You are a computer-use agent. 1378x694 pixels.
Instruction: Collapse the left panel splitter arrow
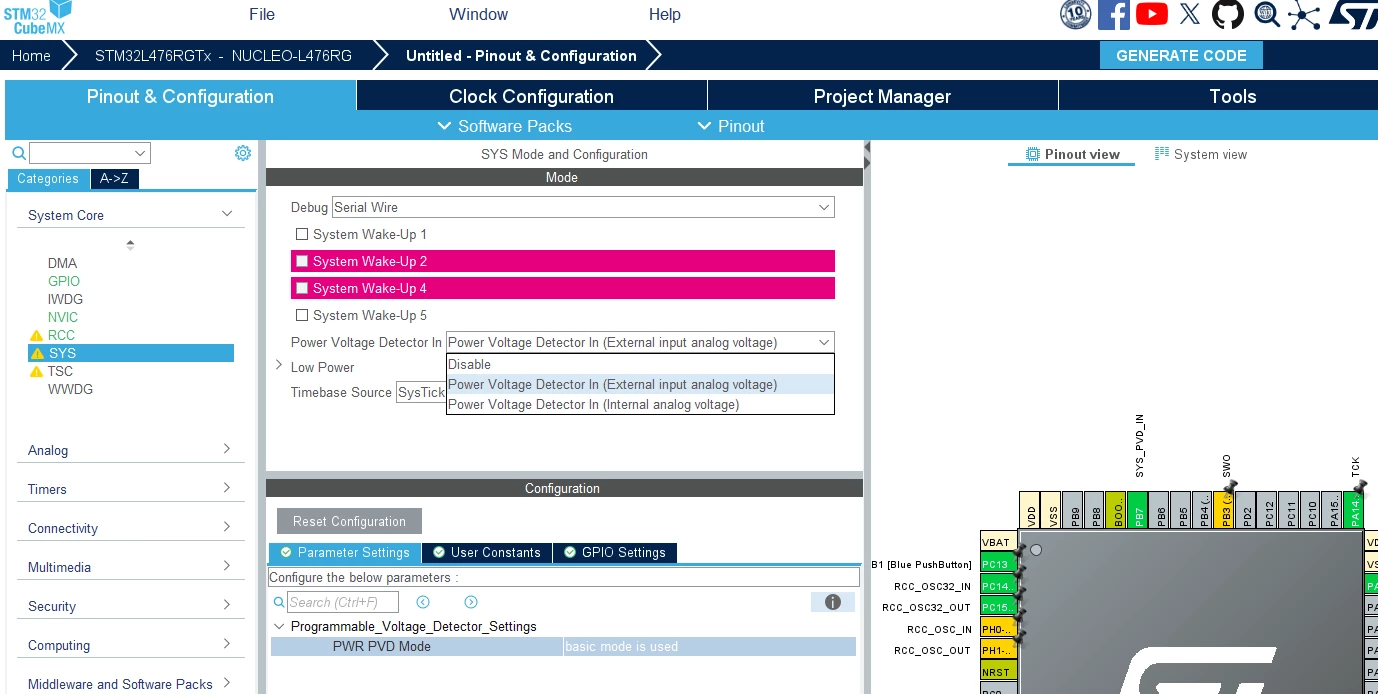pos(867,147)
